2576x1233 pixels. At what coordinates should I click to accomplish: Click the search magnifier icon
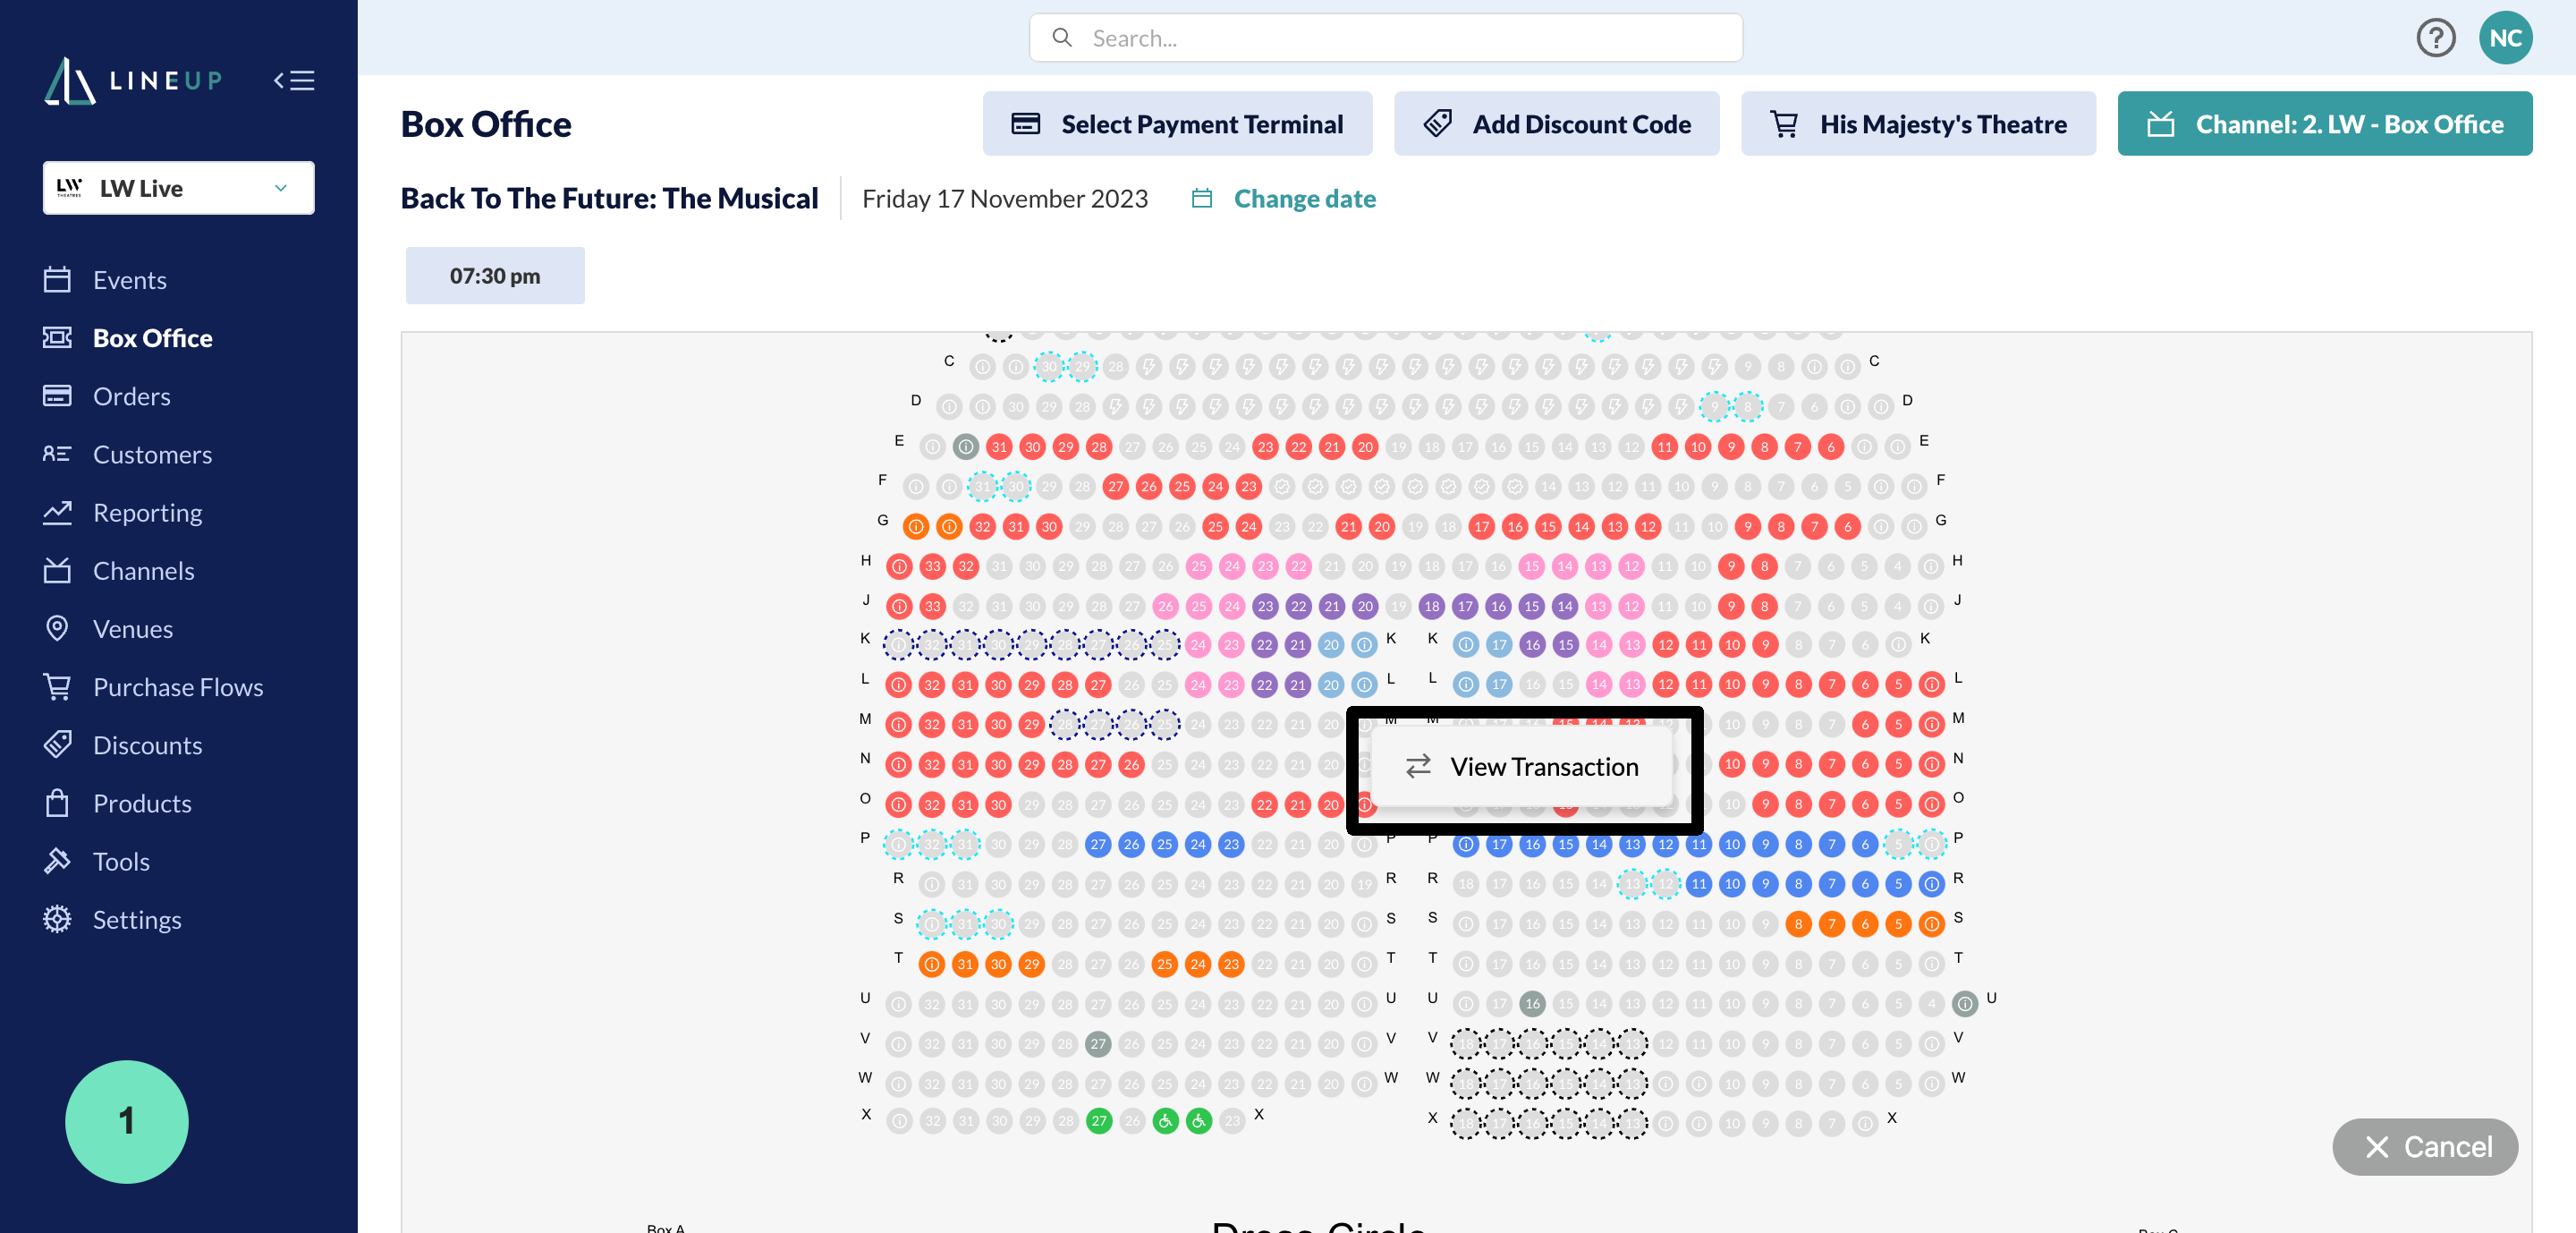1062,38
